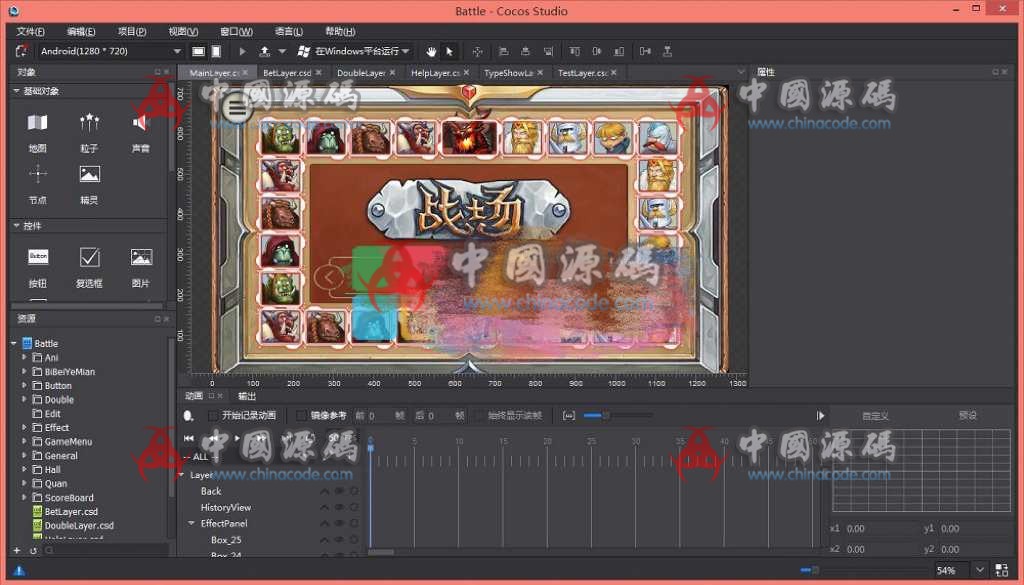1024x585 pixels.
Task: Open the 编辑(E) menu
Action: (81, 31)
